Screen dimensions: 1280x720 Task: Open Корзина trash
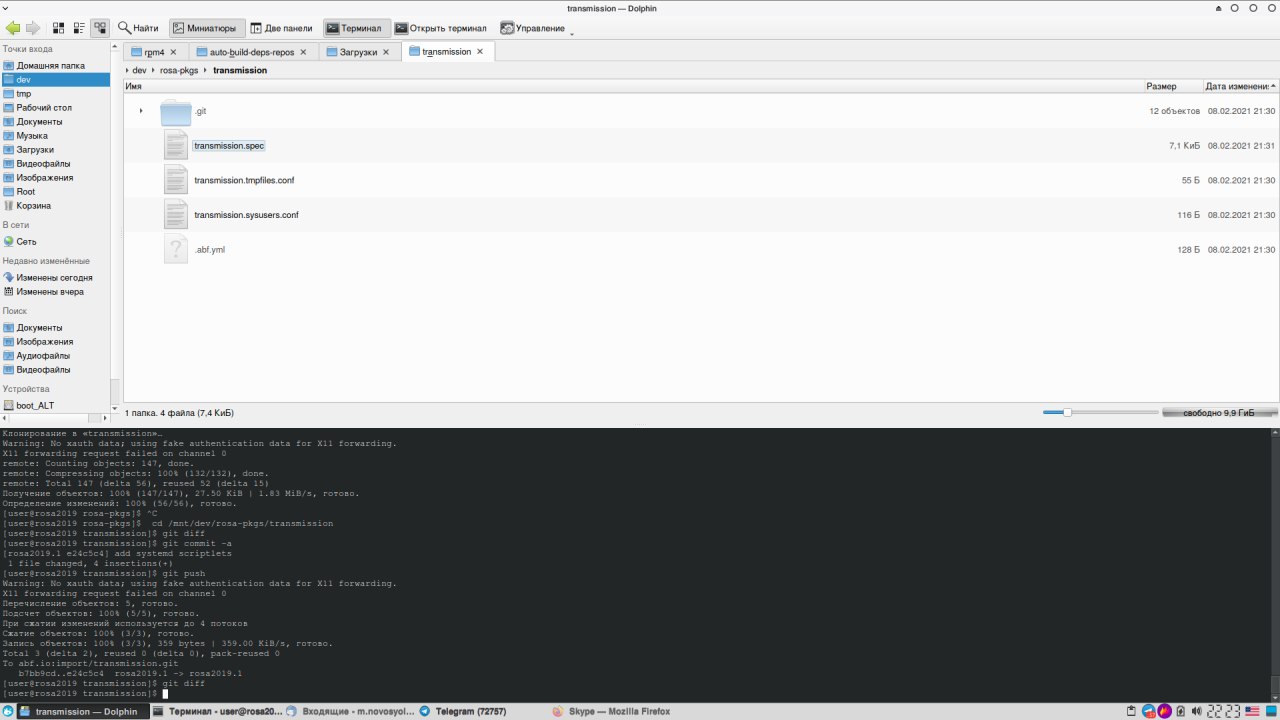point(55,205)
